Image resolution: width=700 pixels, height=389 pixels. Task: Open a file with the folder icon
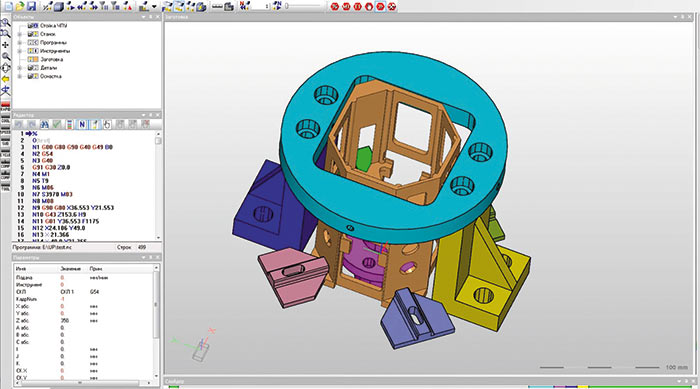click(x=20, y=6)
